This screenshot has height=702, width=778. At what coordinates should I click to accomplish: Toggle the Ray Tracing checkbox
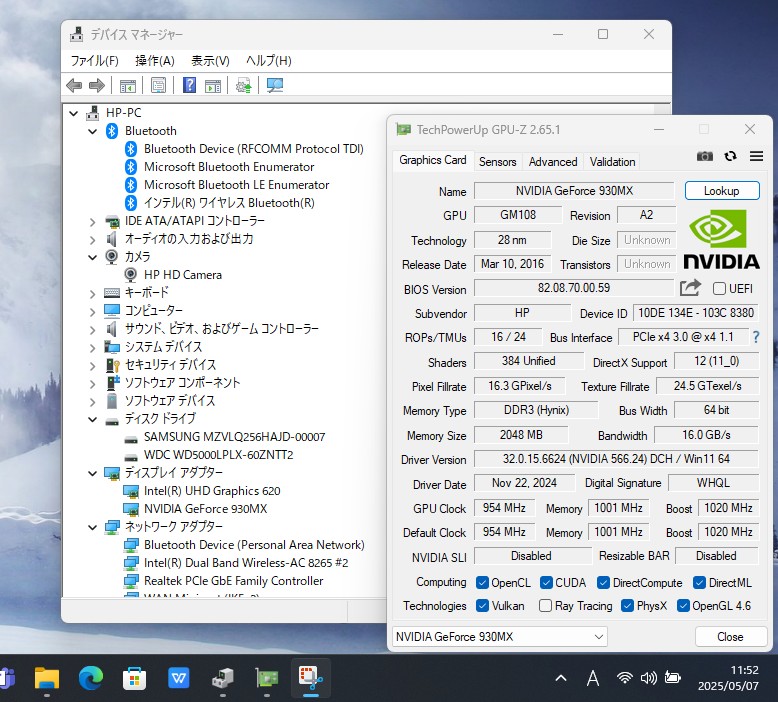[x=545, y=606]
